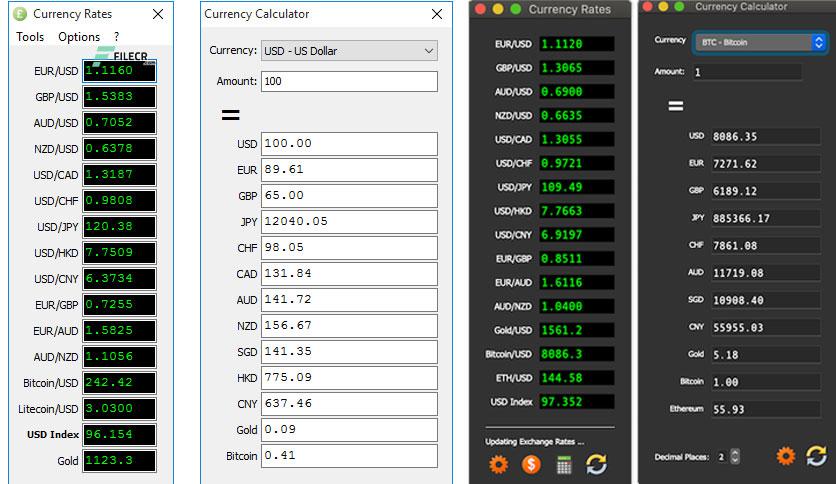Click the dark USD/CAD rate 1.3055
The height and width of the screenshot is (484, 836).
click(x=576, y=139)
